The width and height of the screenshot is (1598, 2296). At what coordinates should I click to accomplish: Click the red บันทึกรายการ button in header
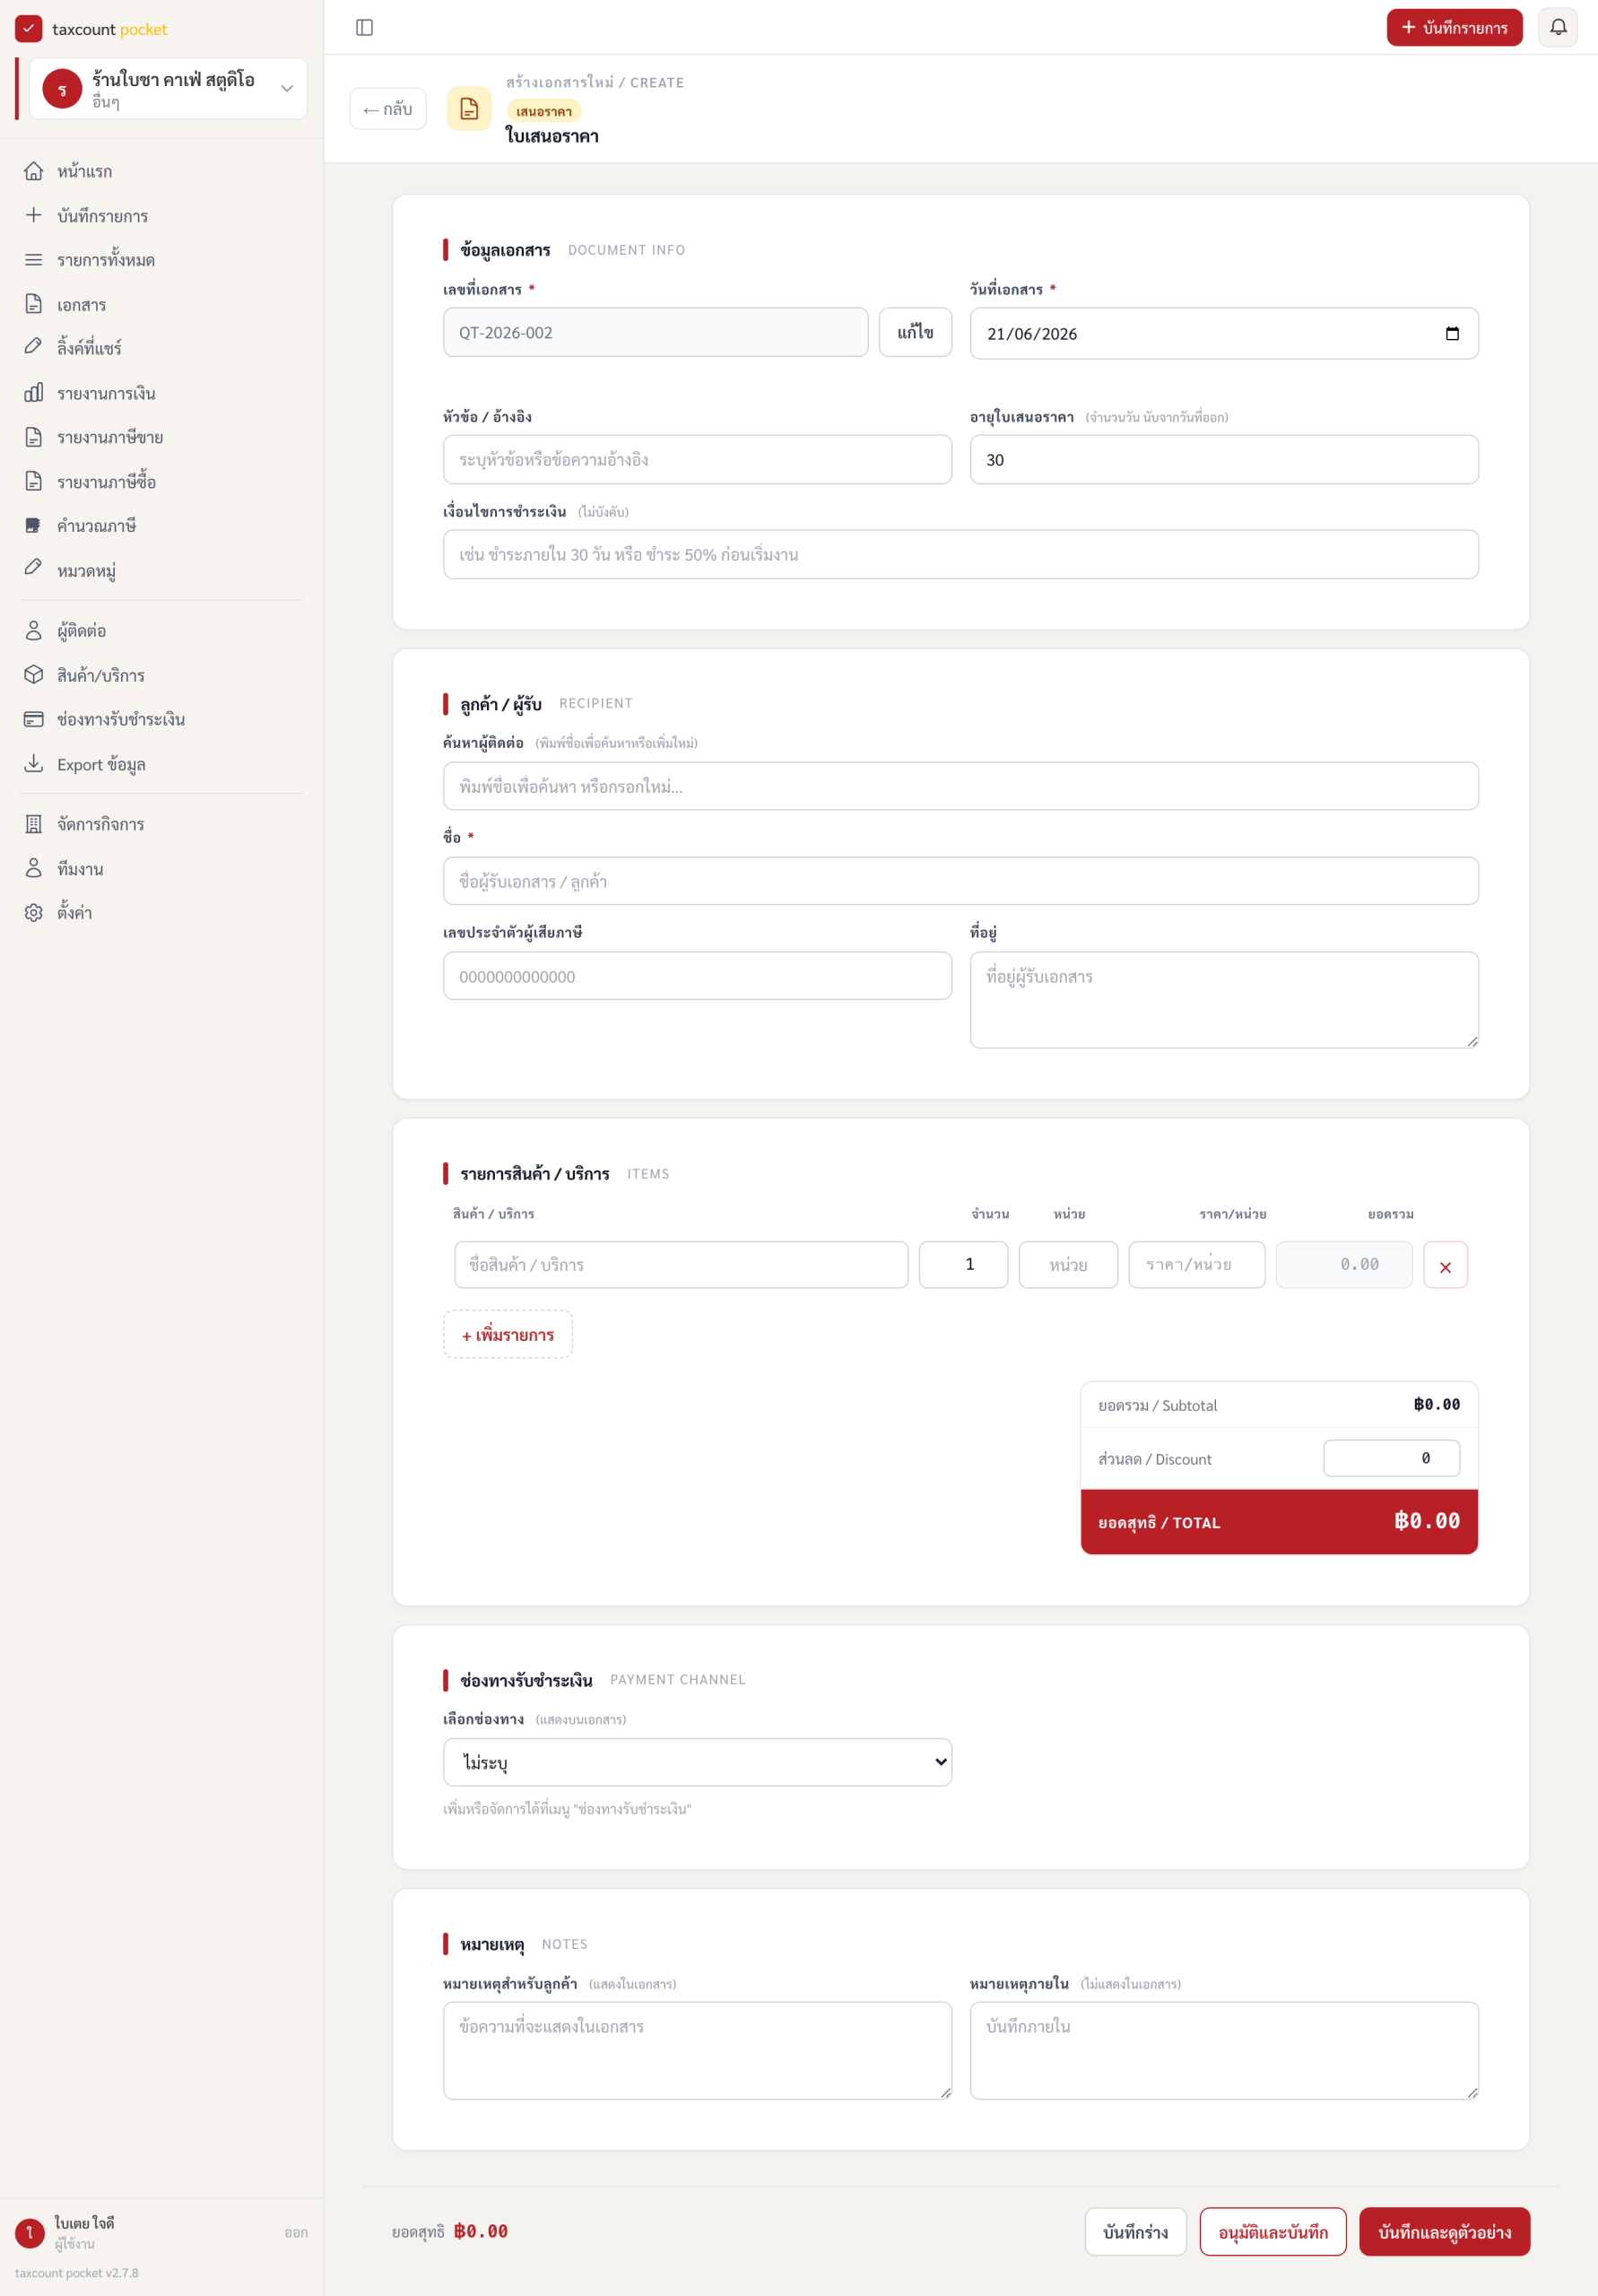click(x=1454, y=28)
